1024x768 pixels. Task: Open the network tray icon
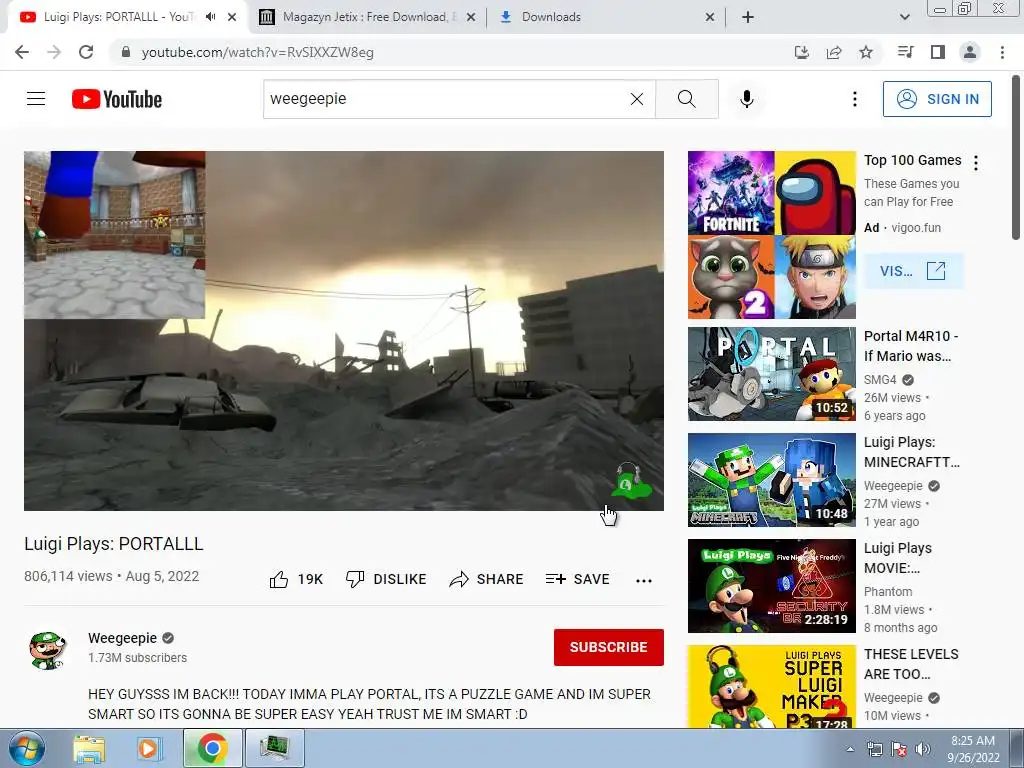pyautogui.click(x=874, y=749)
